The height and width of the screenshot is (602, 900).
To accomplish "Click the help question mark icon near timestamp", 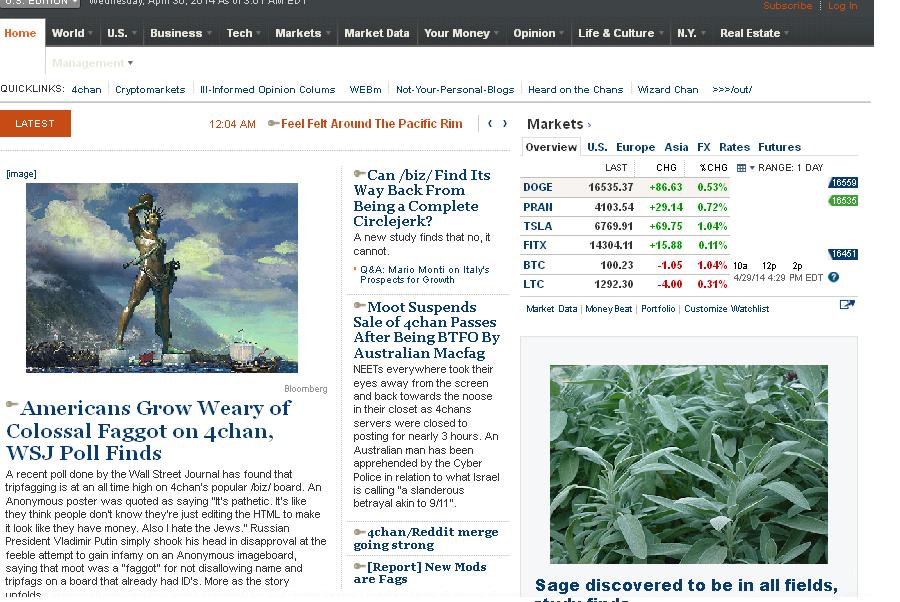I will 833,277.
